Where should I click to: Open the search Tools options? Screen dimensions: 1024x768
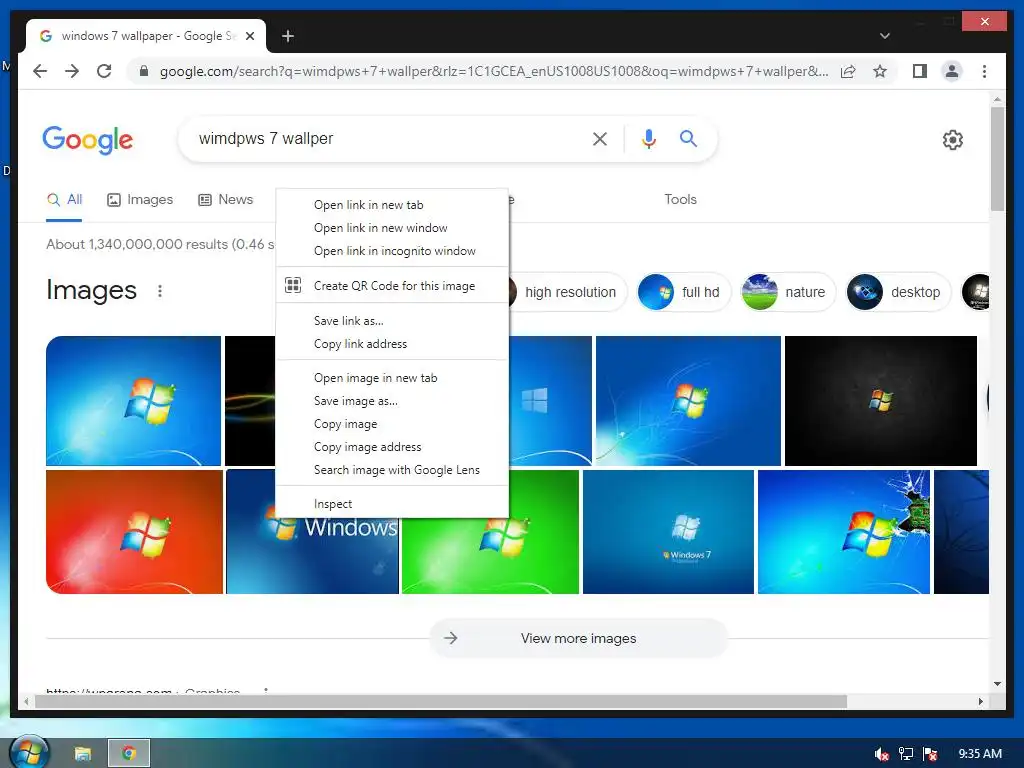tap(680, 200)
